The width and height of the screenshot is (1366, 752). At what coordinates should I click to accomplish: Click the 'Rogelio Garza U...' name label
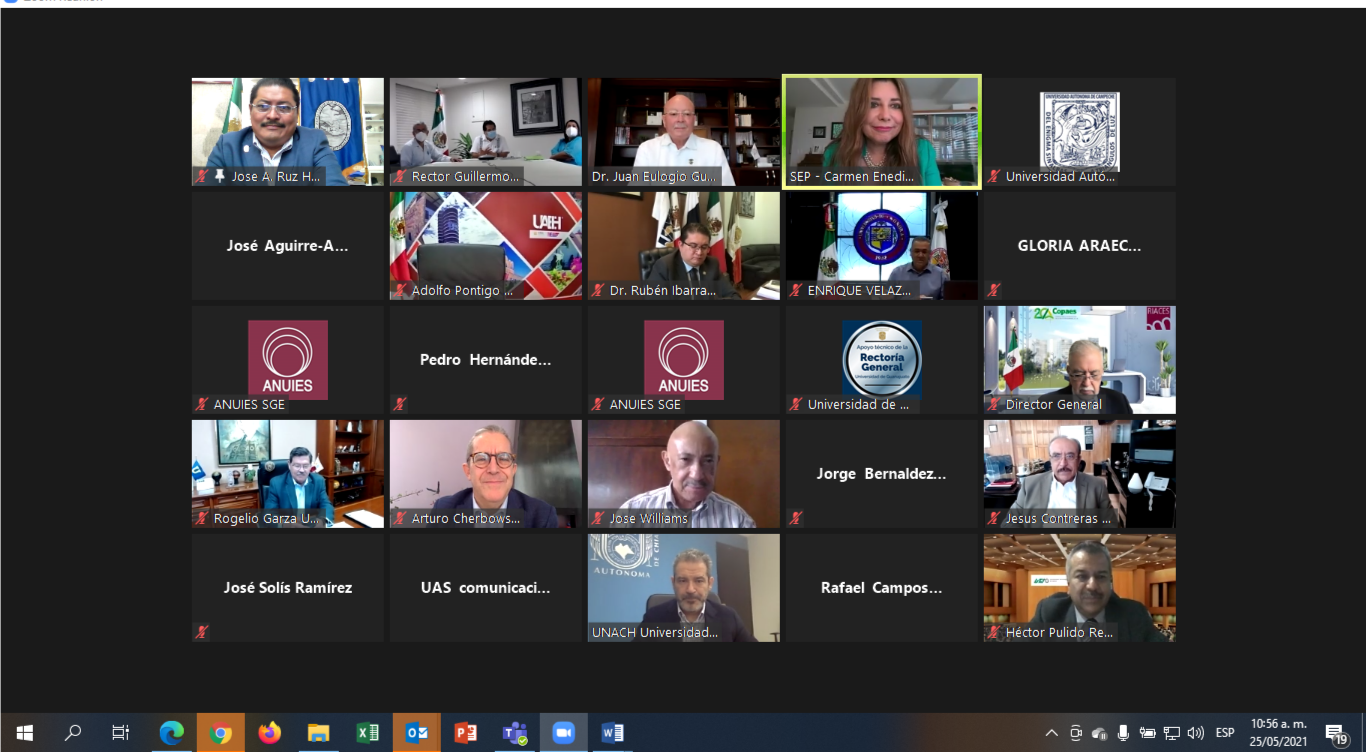pyautogui.click(x=267, y=519)
